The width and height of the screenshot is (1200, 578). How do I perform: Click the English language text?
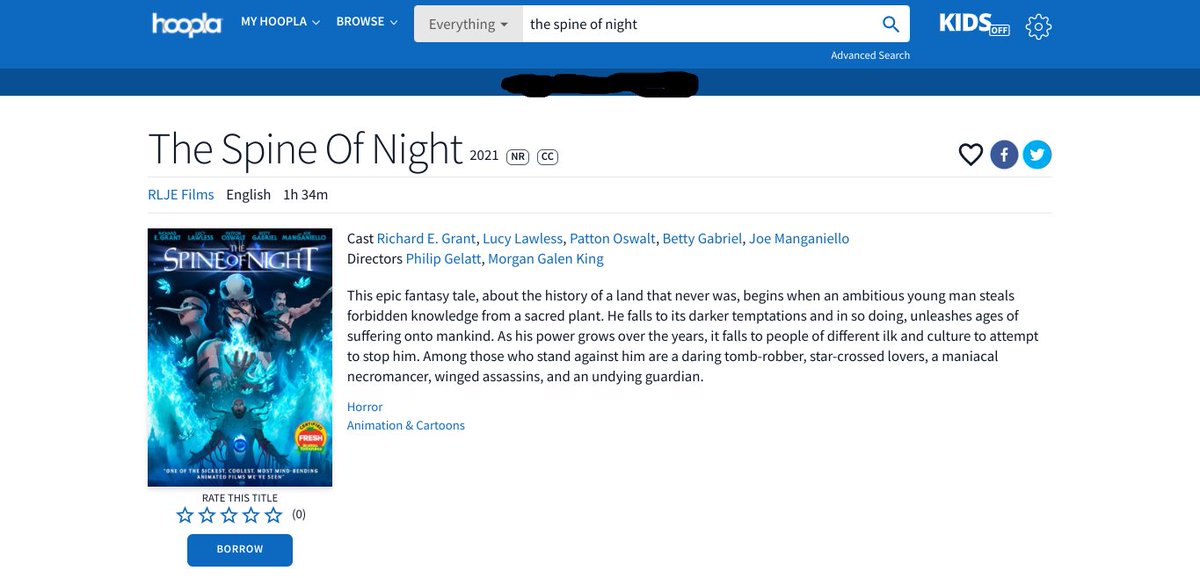click(x=248, y=194)
